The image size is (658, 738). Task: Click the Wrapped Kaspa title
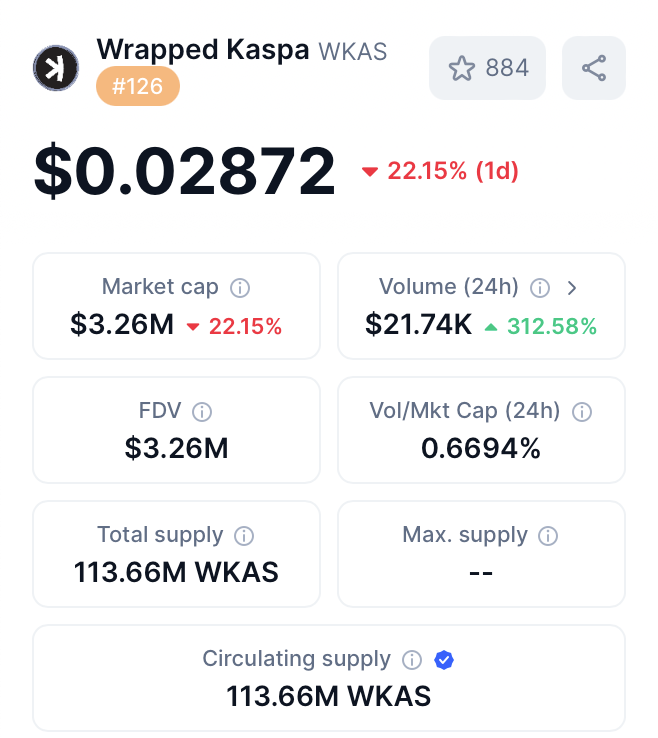(203, 49)
